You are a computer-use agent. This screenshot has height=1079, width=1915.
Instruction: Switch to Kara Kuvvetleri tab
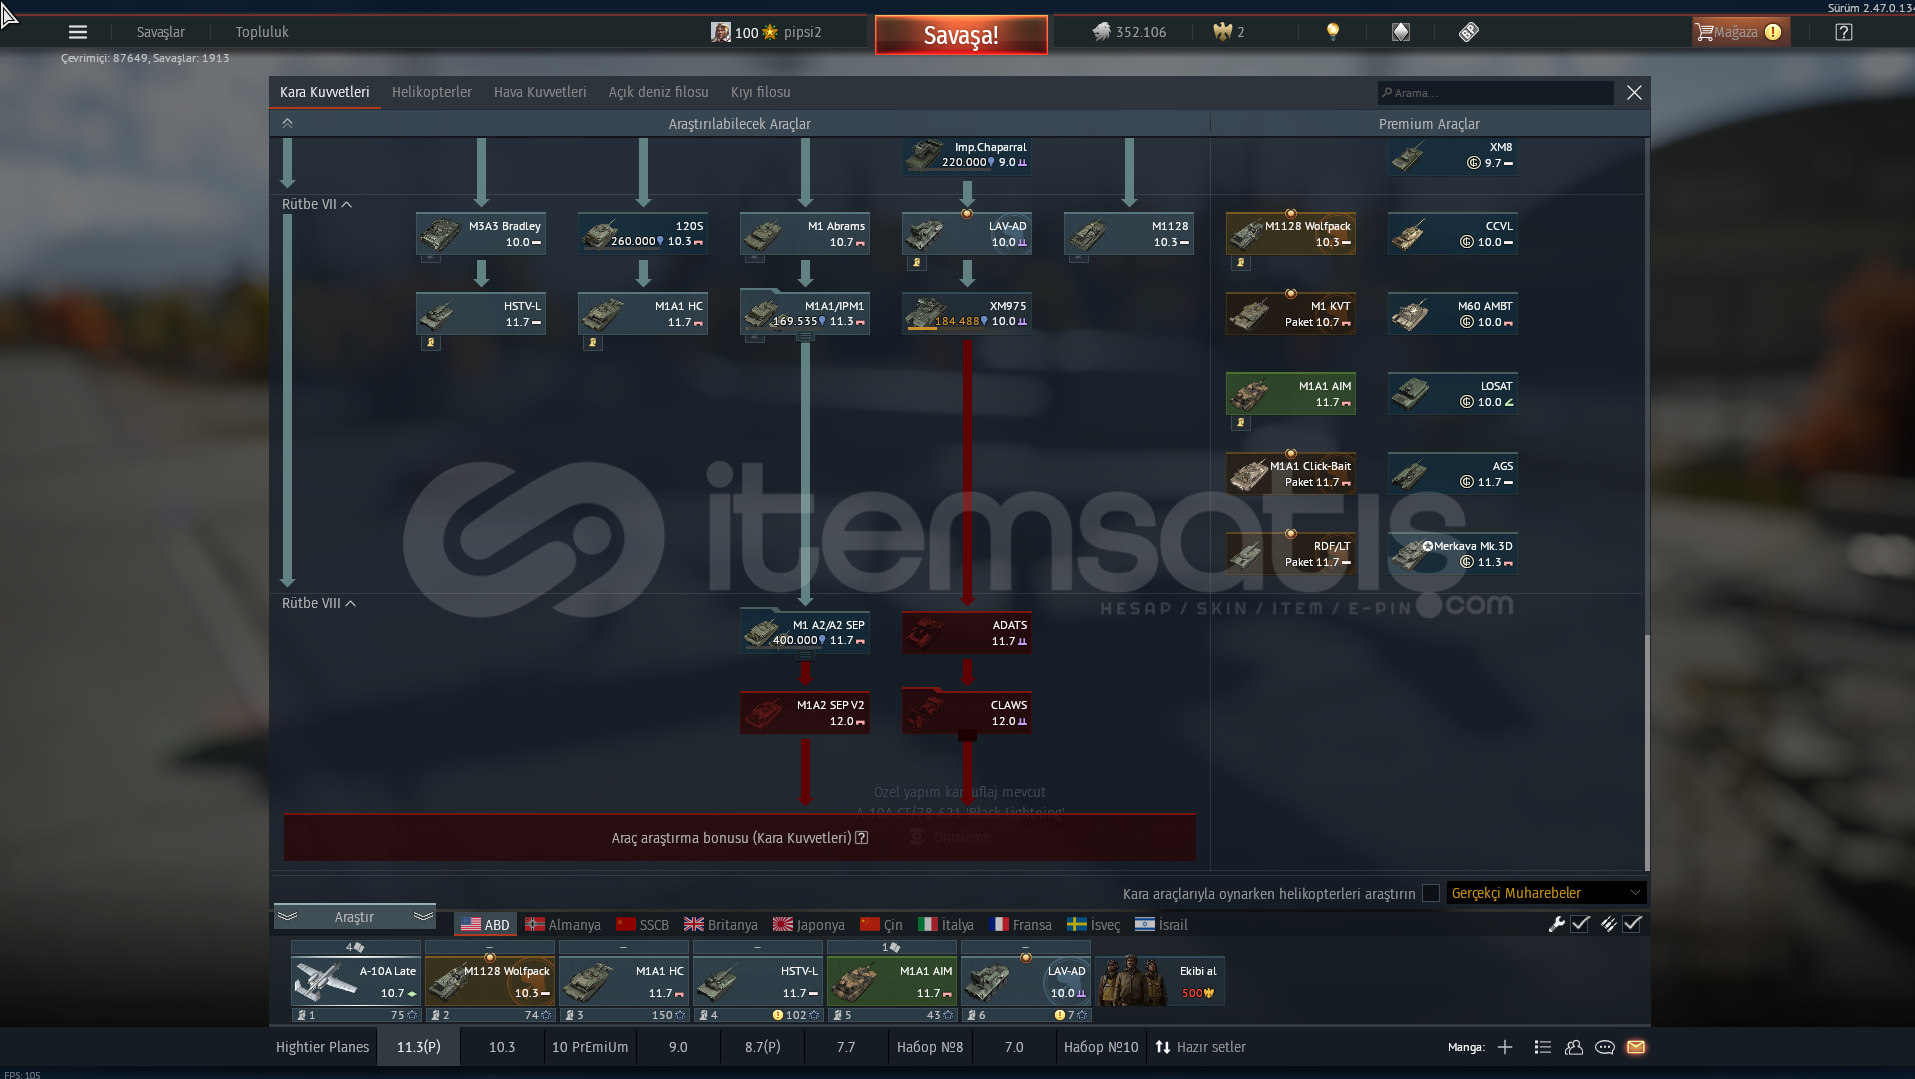[325, 92]
